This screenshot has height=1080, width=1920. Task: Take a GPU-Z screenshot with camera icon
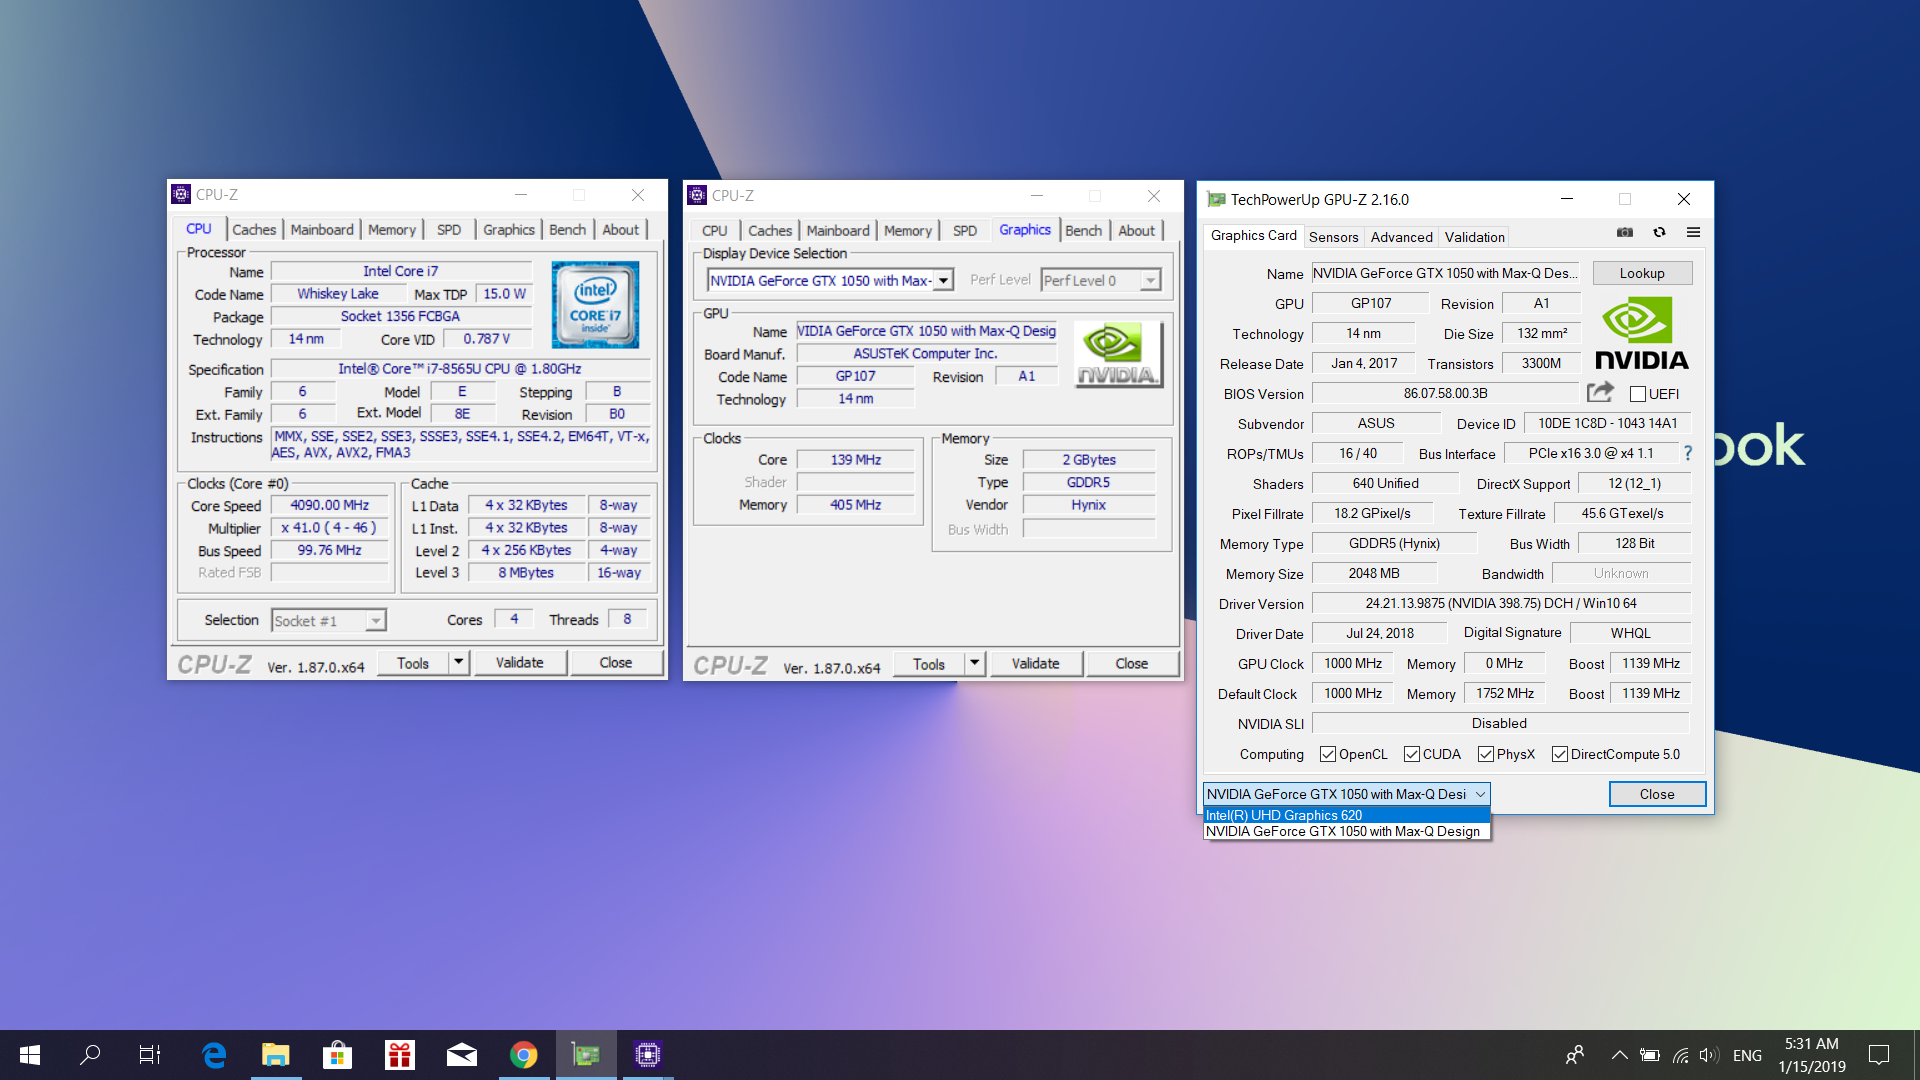(1625, 232)
